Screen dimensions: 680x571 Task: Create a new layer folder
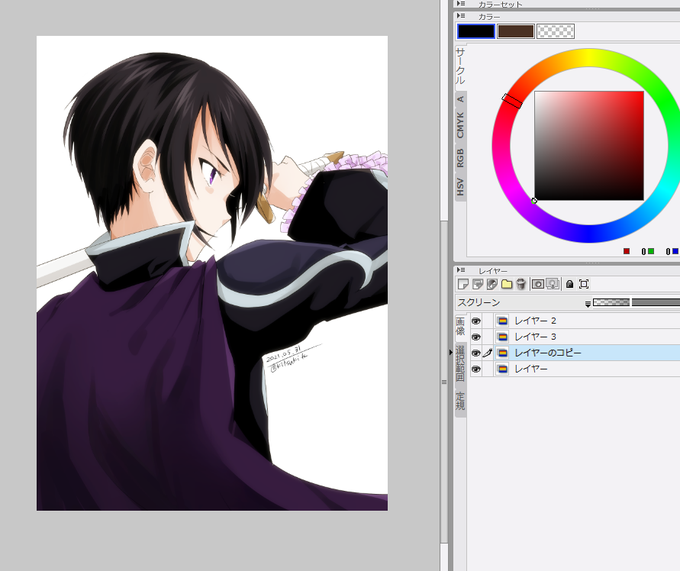coord(507,284)
